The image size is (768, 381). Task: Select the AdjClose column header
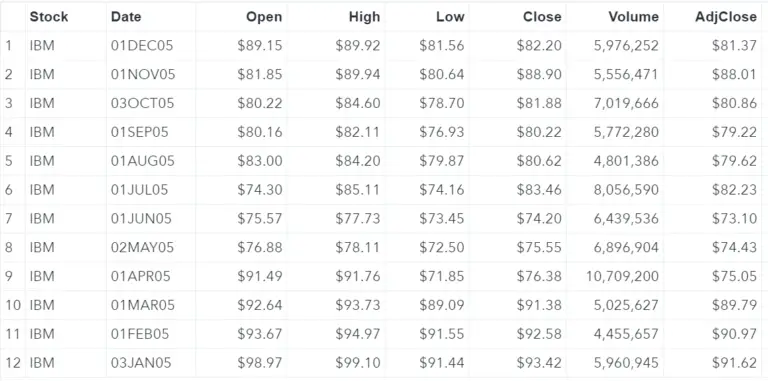coord(726,17)
